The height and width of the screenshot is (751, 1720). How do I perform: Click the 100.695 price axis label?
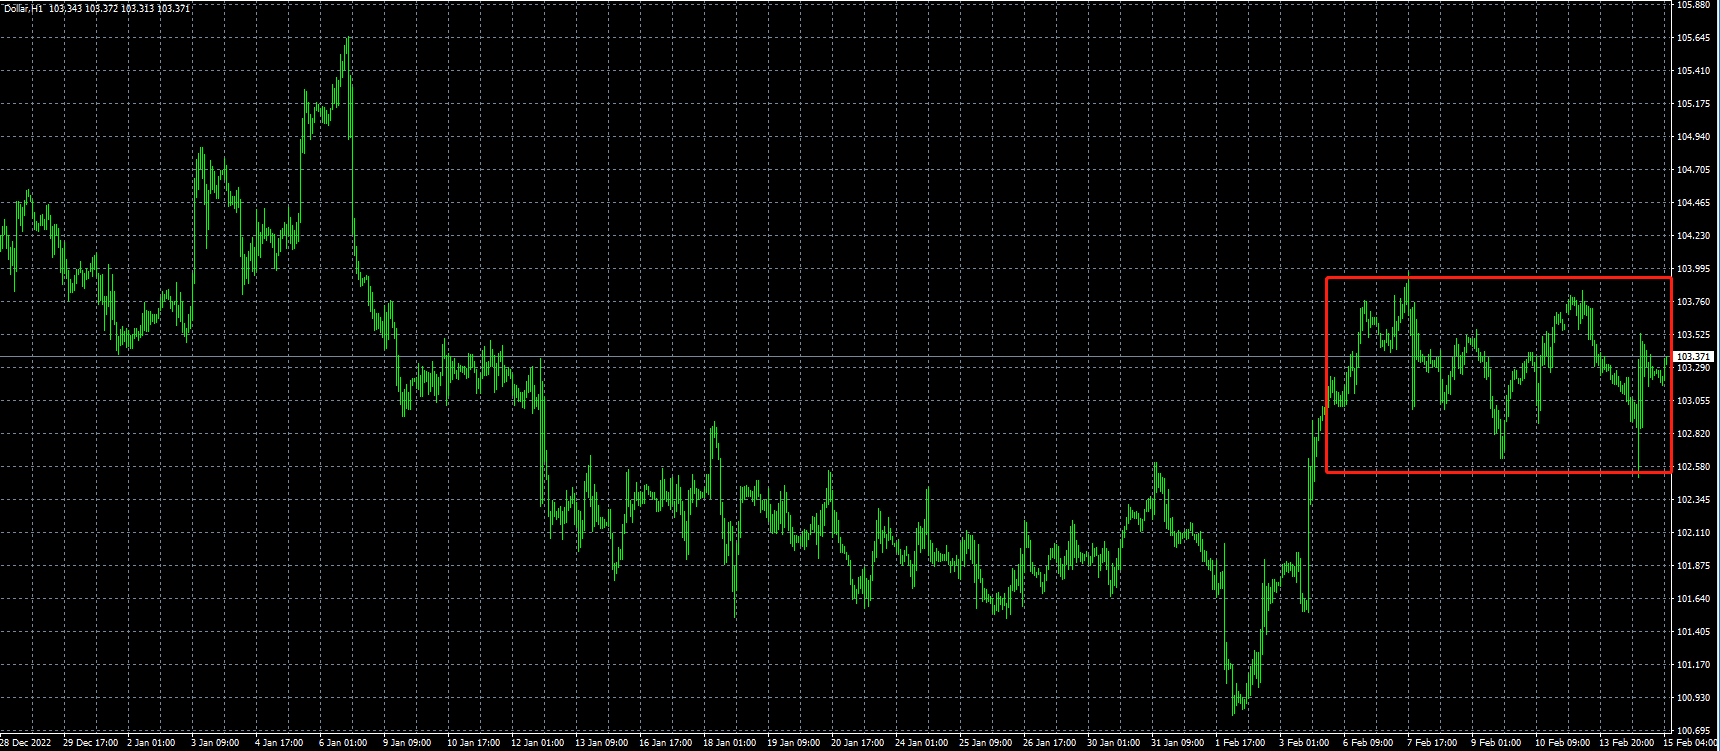click(1692, 731)
